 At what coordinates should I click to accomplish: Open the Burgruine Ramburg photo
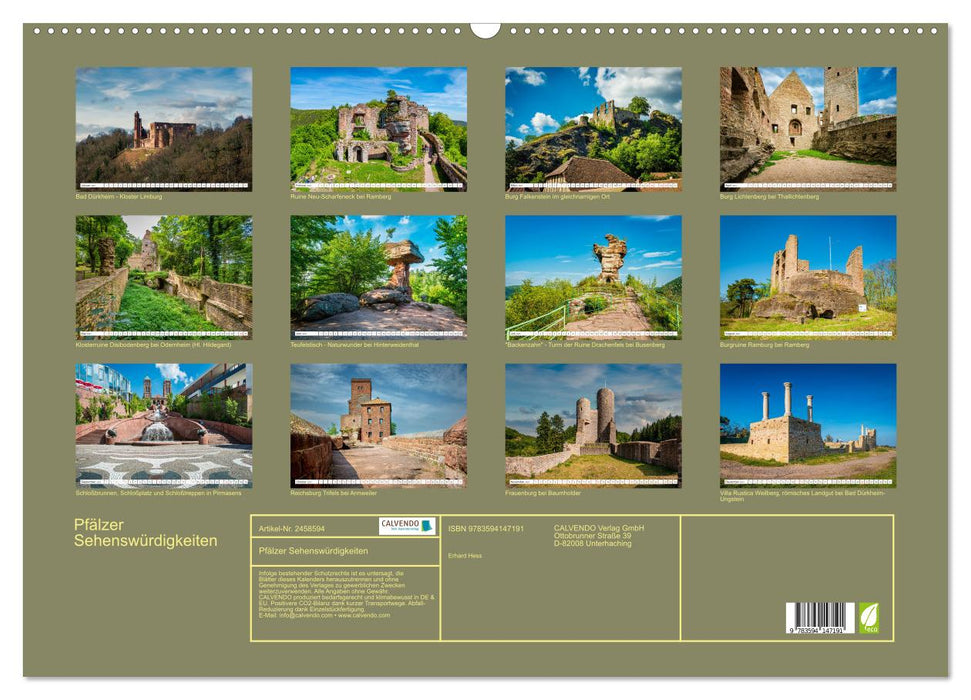(x=808, y=277)
